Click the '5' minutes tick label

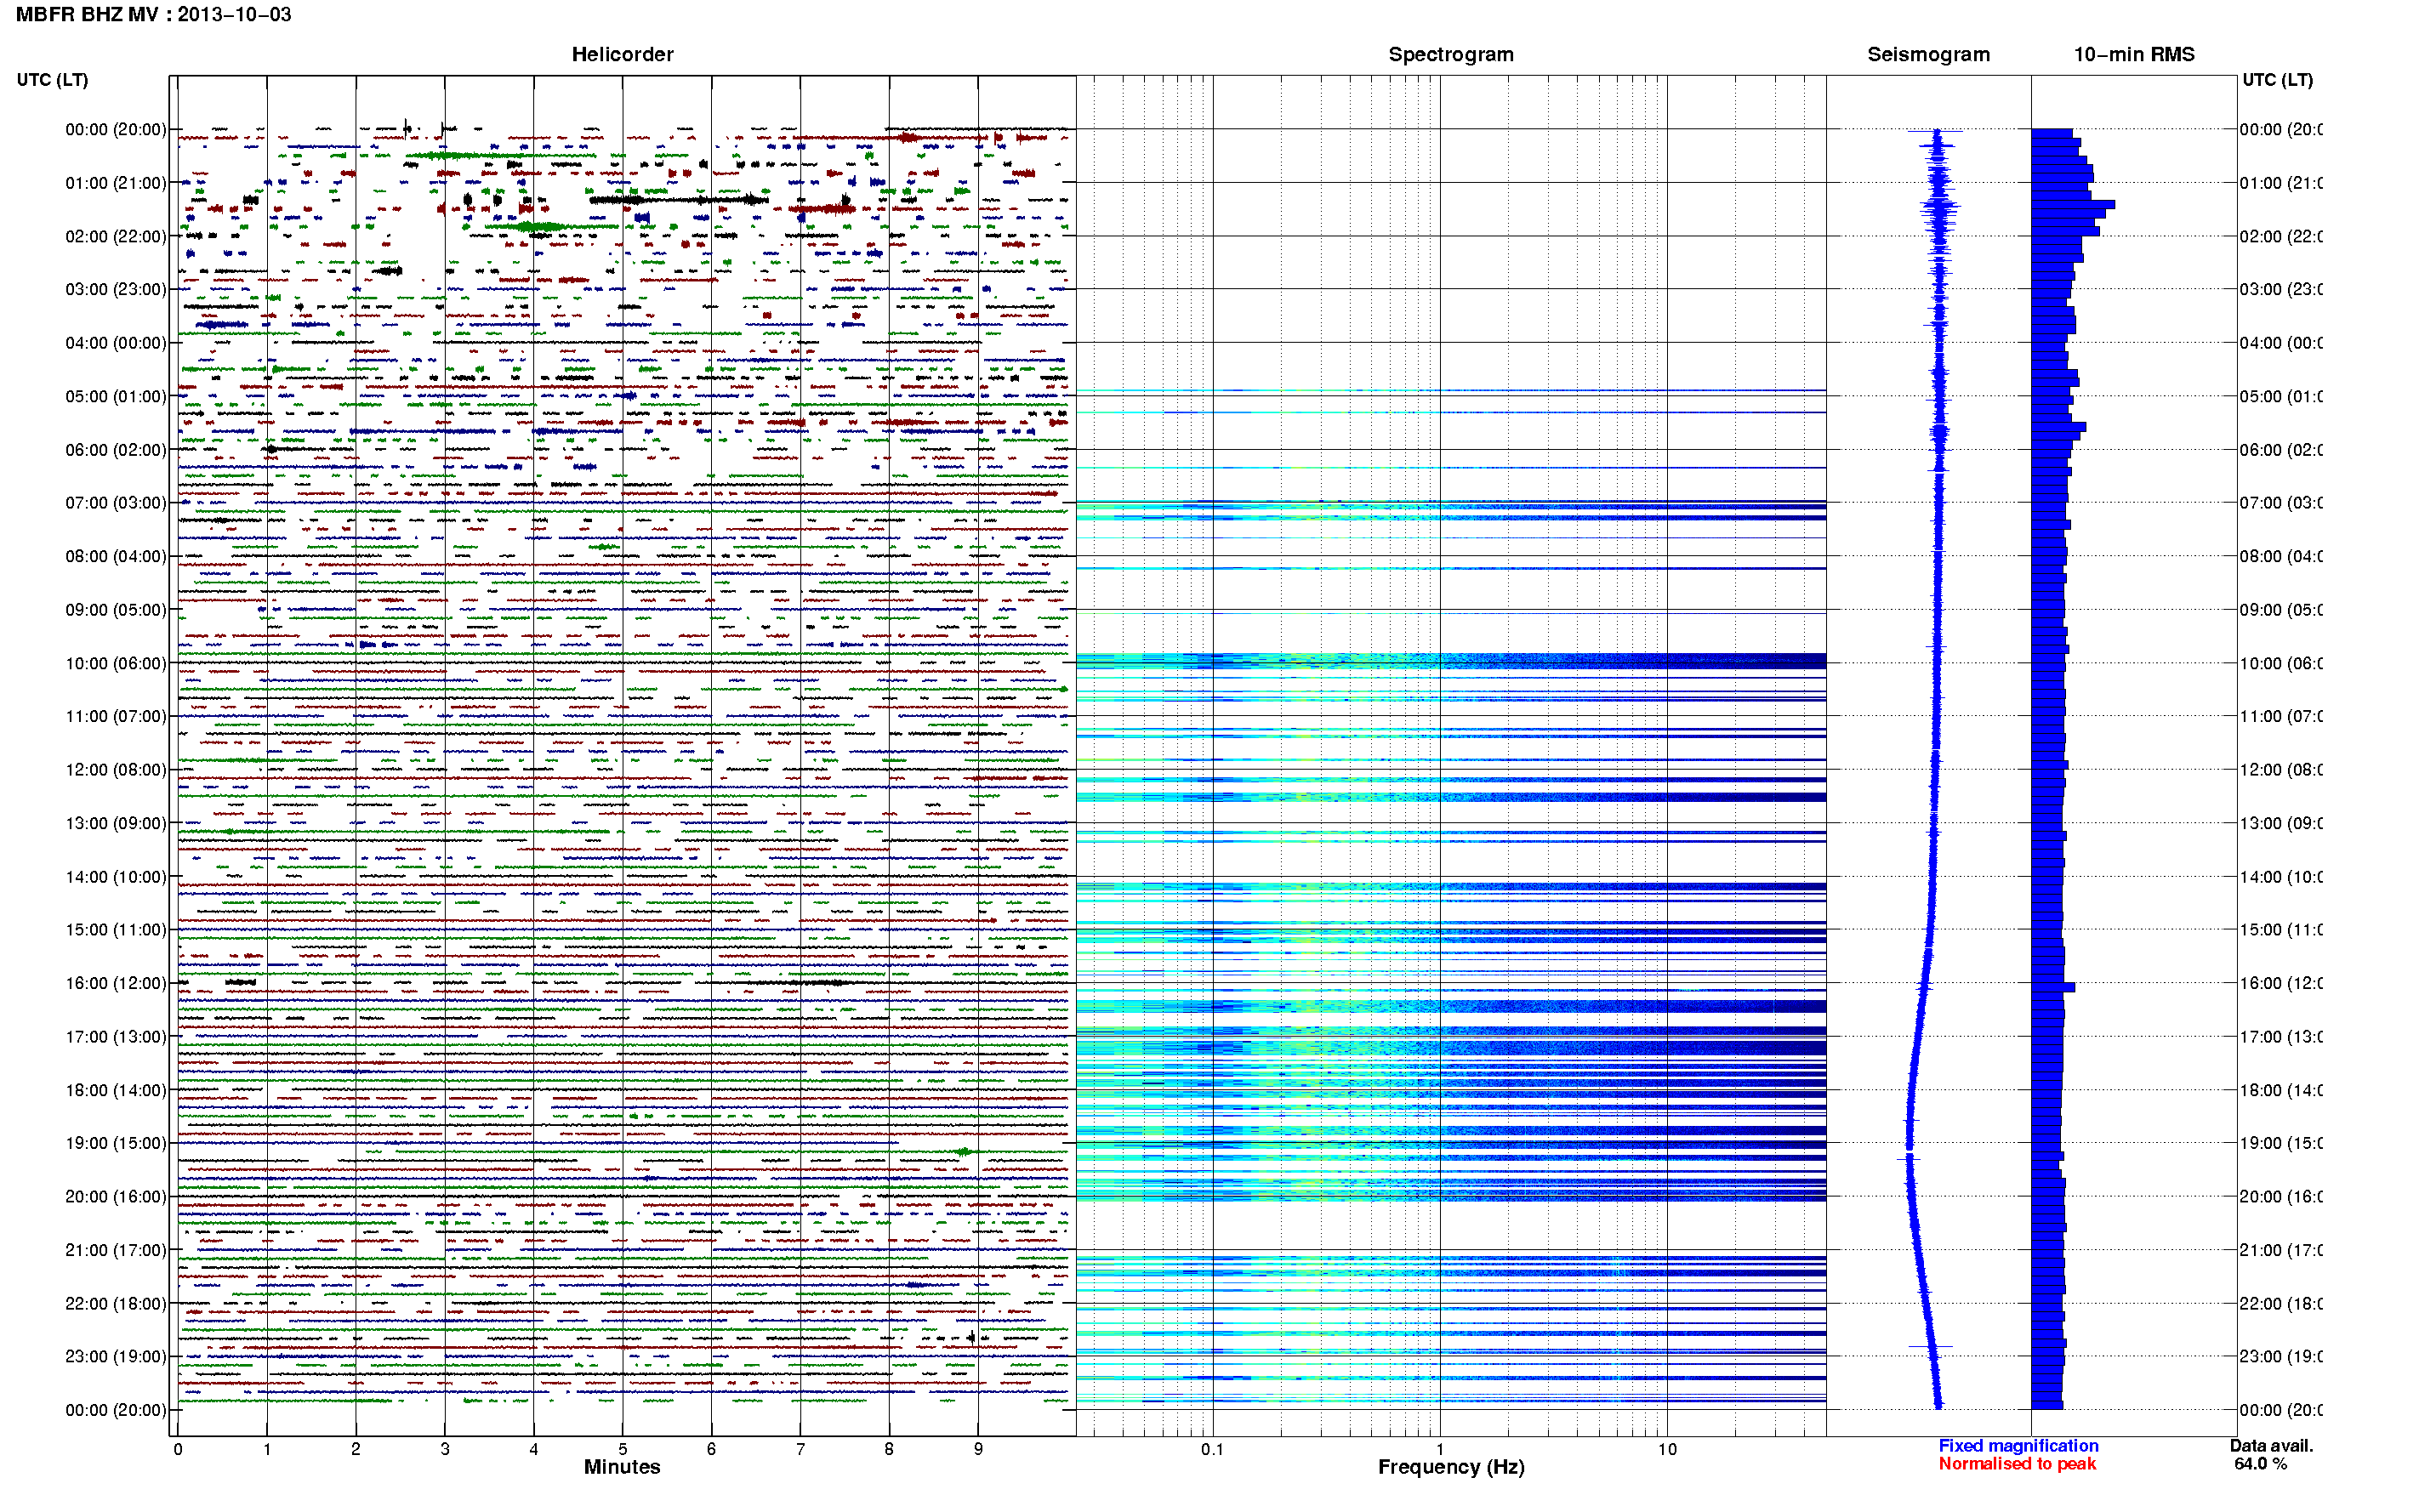622,1449
